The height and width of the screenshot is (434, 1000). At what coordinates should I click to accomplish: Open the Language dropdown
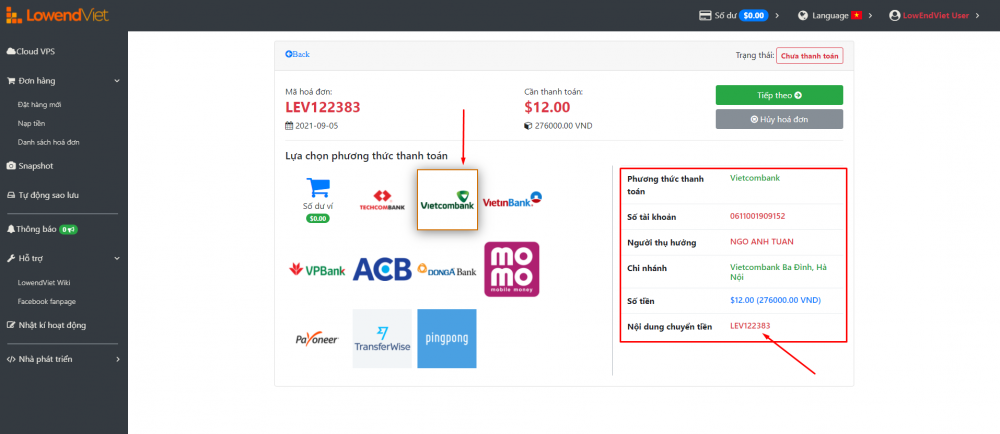[x=834, y=15]
